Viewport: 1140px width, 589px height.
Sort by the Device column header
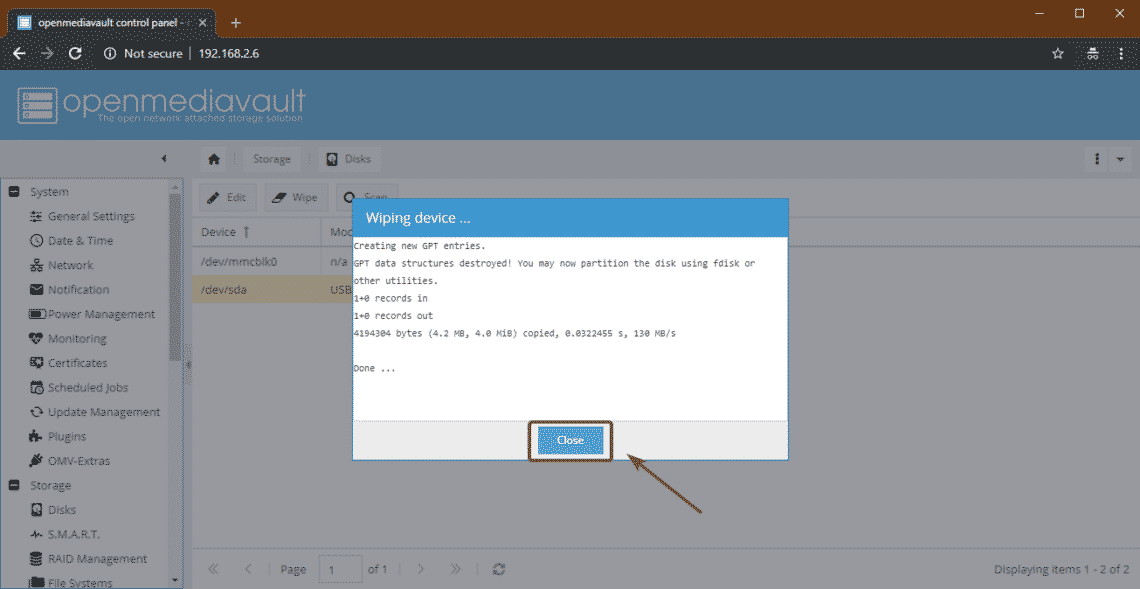pyautogui.click(x=257, y=232)
